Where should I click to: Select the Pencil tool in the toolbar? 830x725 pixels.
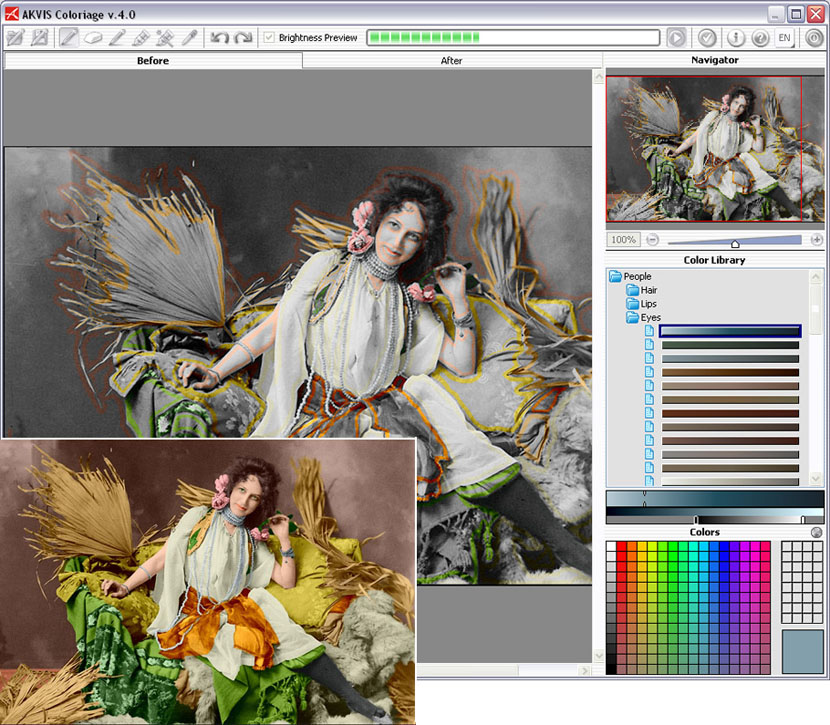coord(69,38)
